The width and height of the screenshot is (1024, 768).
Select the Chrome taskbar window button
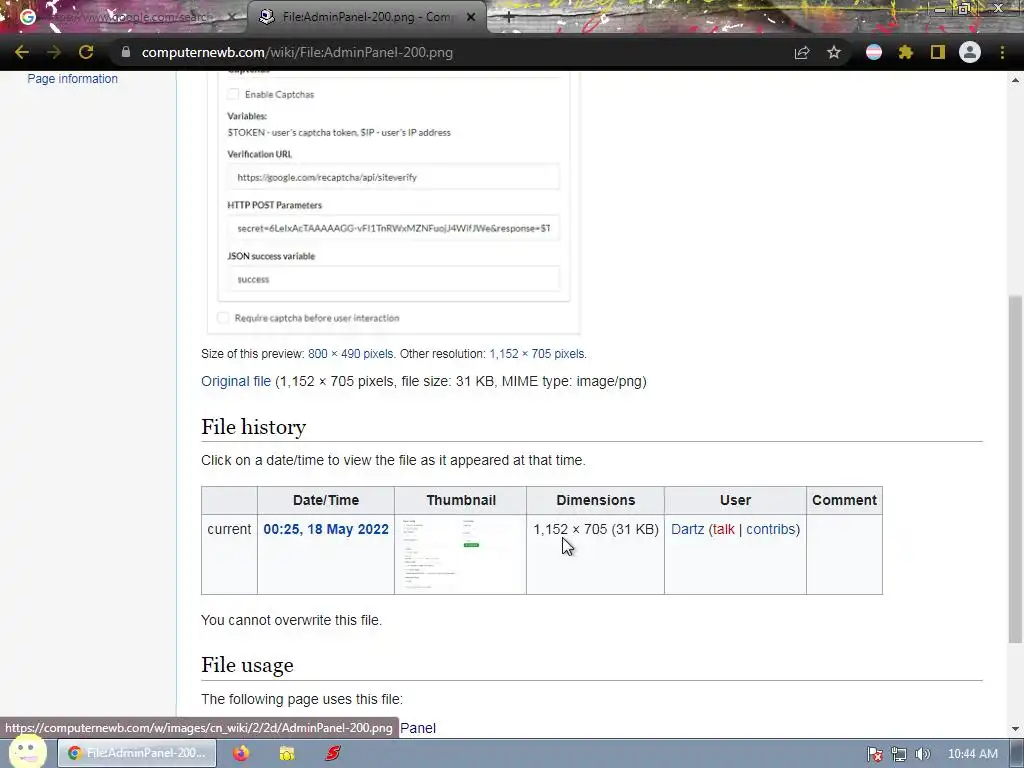pos(137,753)
